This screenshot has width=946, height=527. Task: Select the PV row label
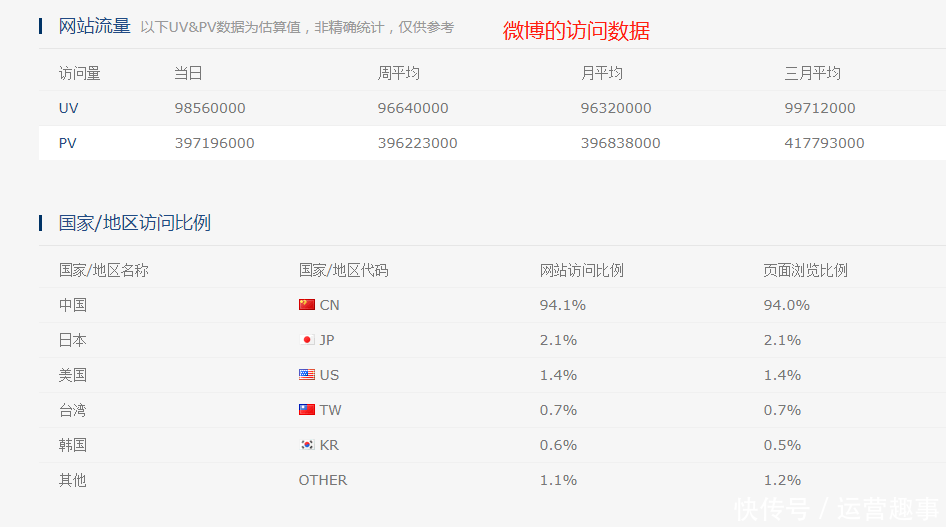click(68, 143)
